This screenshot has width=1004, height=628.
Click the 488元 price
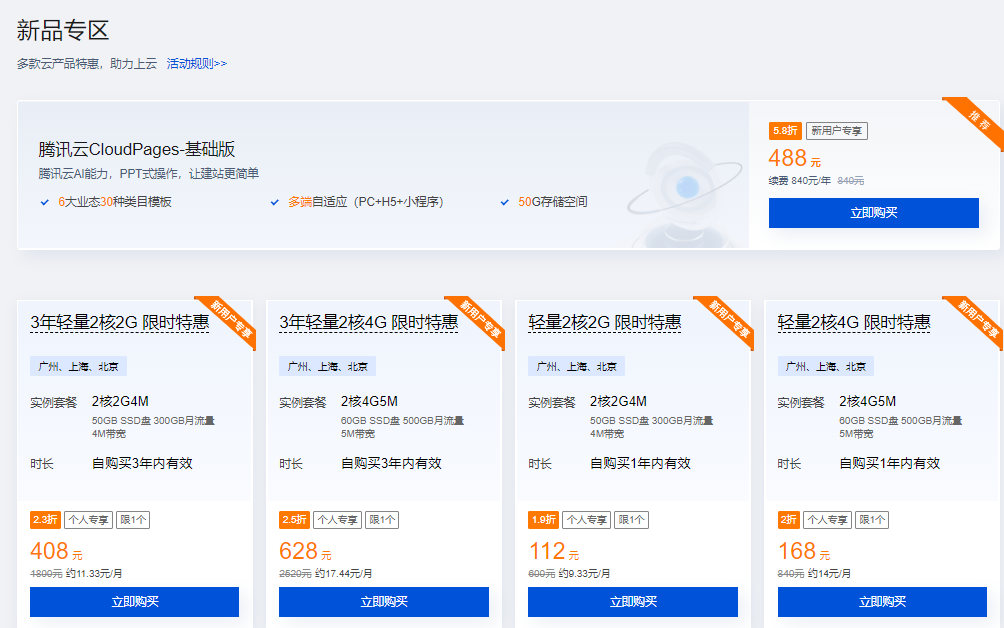[795, 158]
